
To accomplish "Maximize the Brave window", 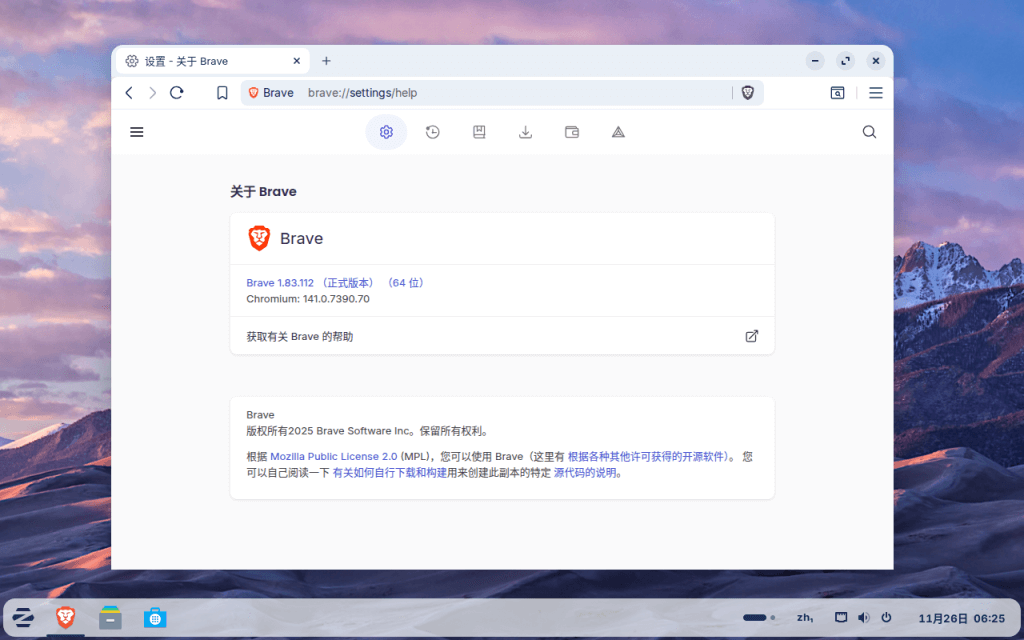I will pos(846,61).
